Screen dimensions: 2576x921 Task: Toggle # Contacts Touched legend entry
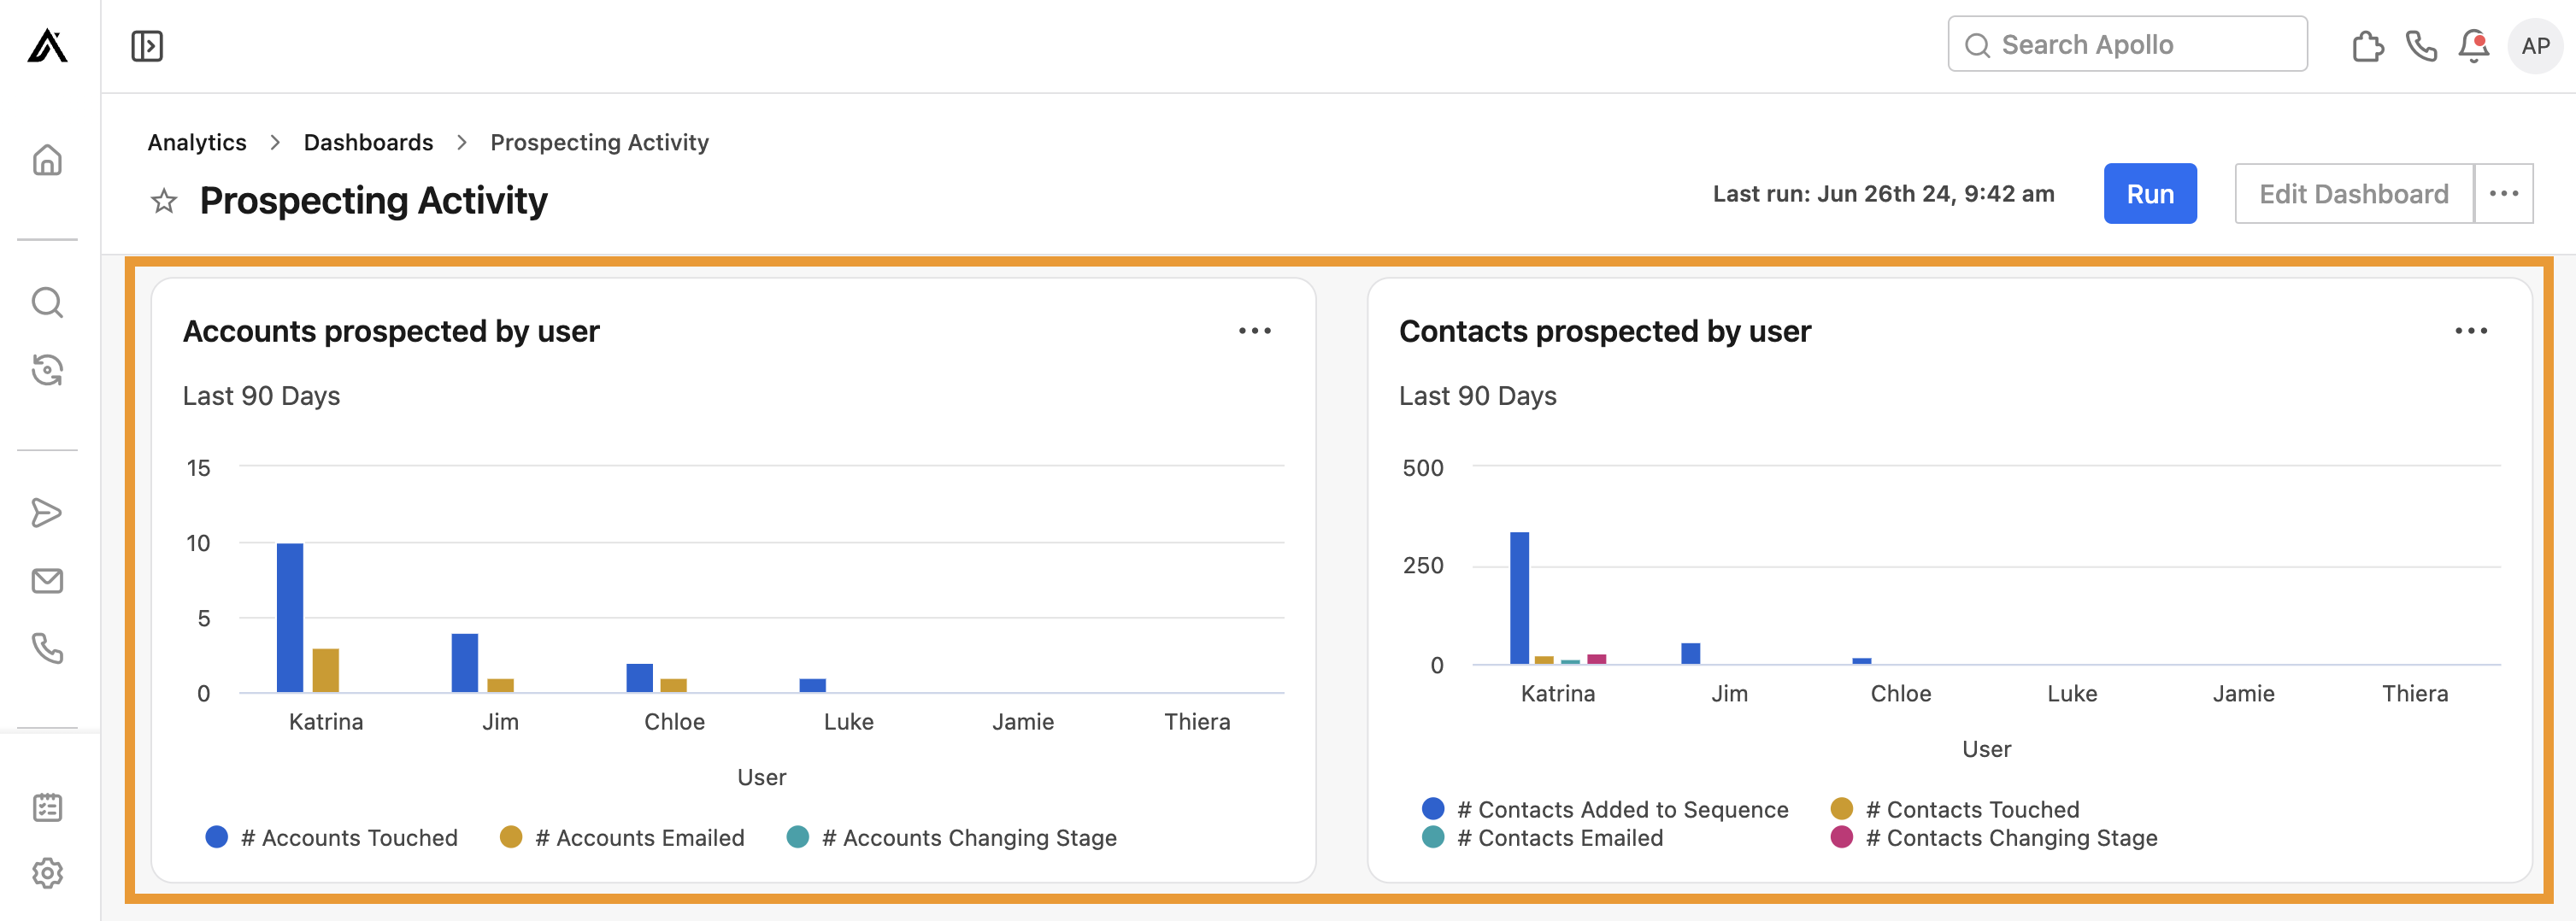[x=1955, y=810]
